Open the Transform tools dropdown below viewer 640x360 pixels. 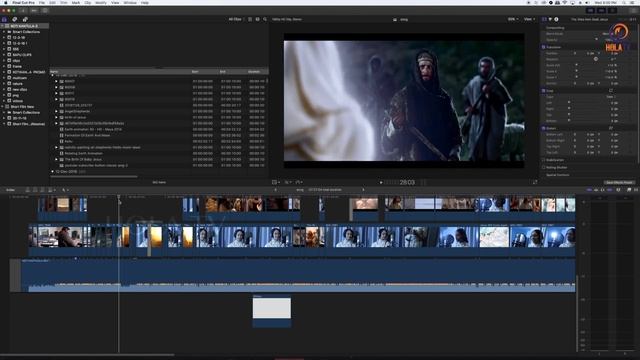click(x=276, y=182)
